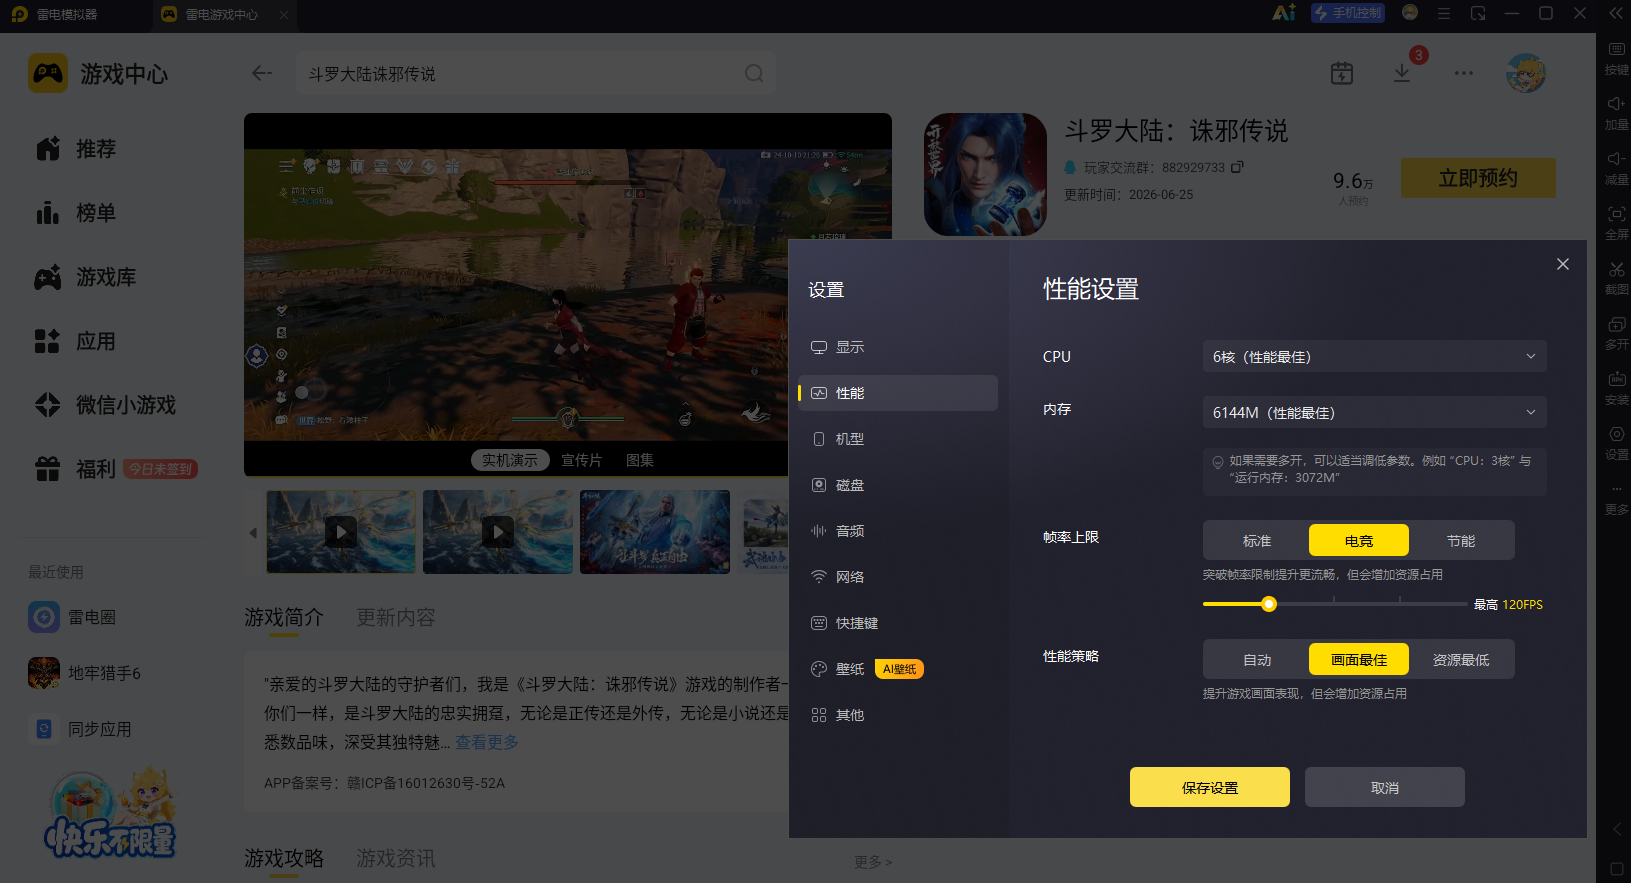Image resolution: width=1631 pixels, height=883 pixels.
Task: Go to 推荐 in the left navigation
Action: click(x=76, y=149)
